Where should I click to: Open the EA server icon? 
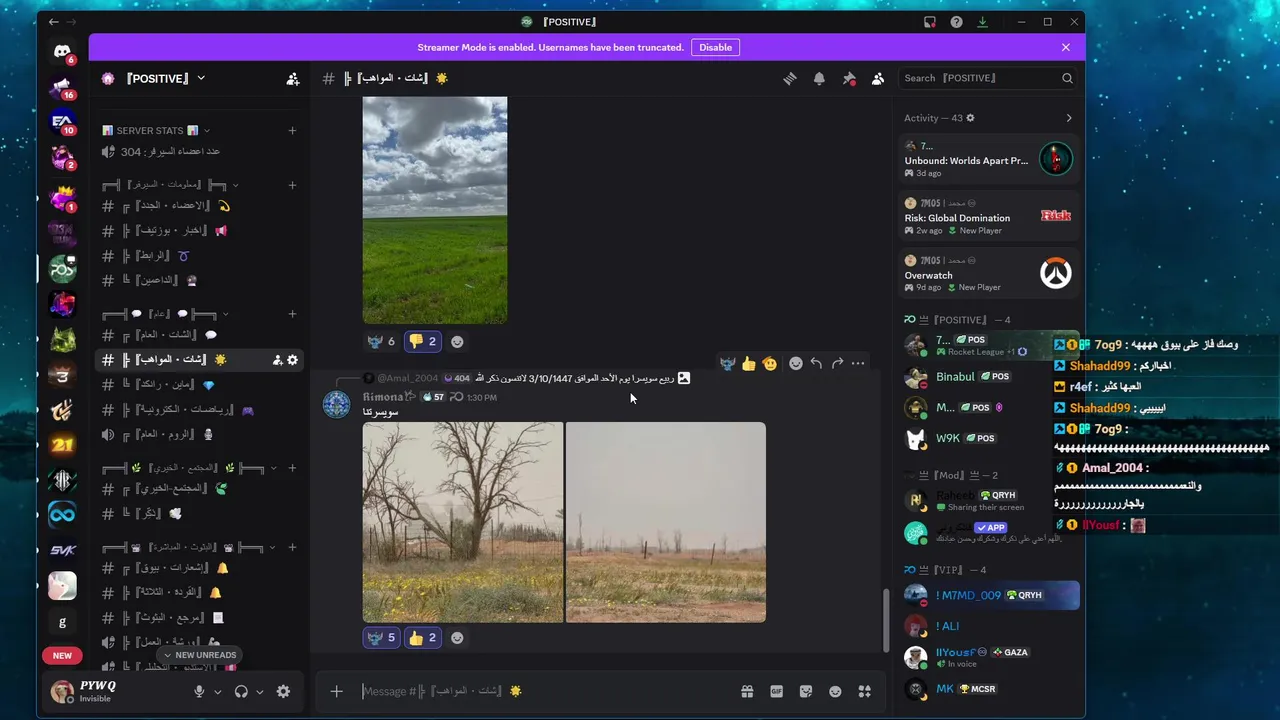coord(62,122)
